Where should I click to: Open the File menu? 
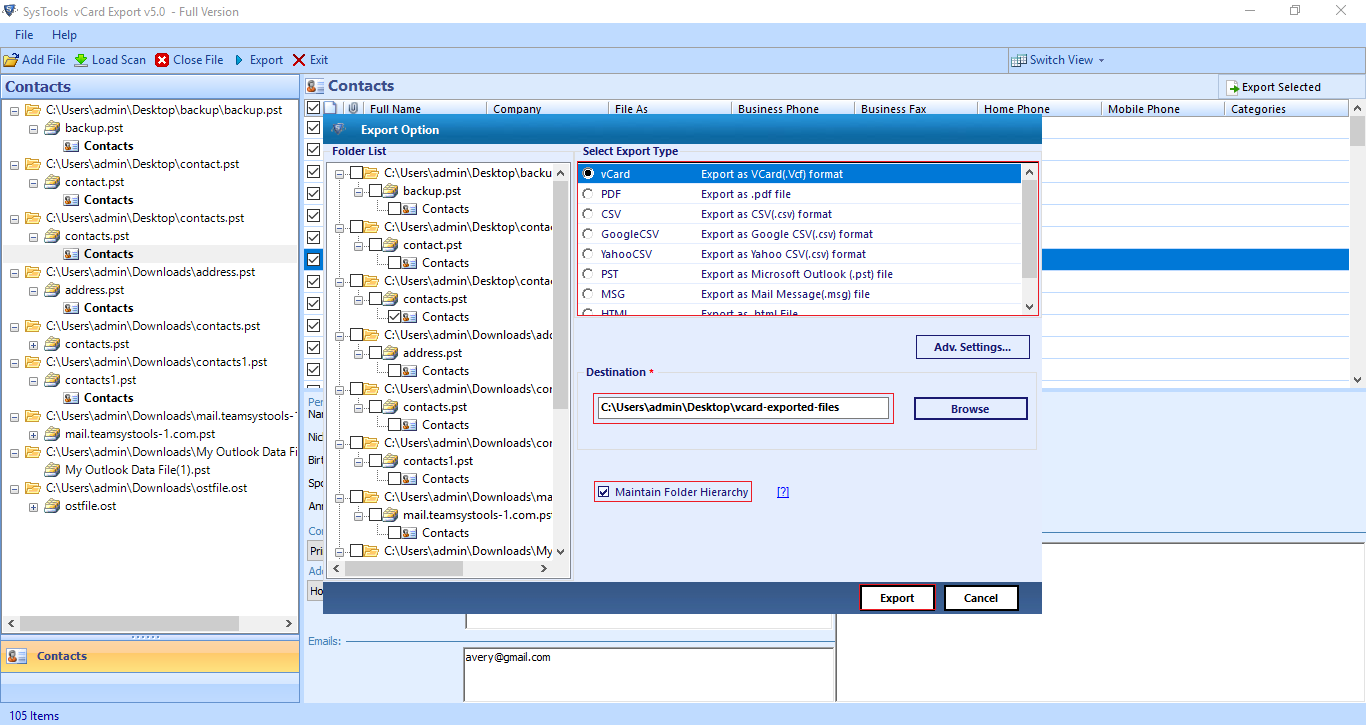24,35
